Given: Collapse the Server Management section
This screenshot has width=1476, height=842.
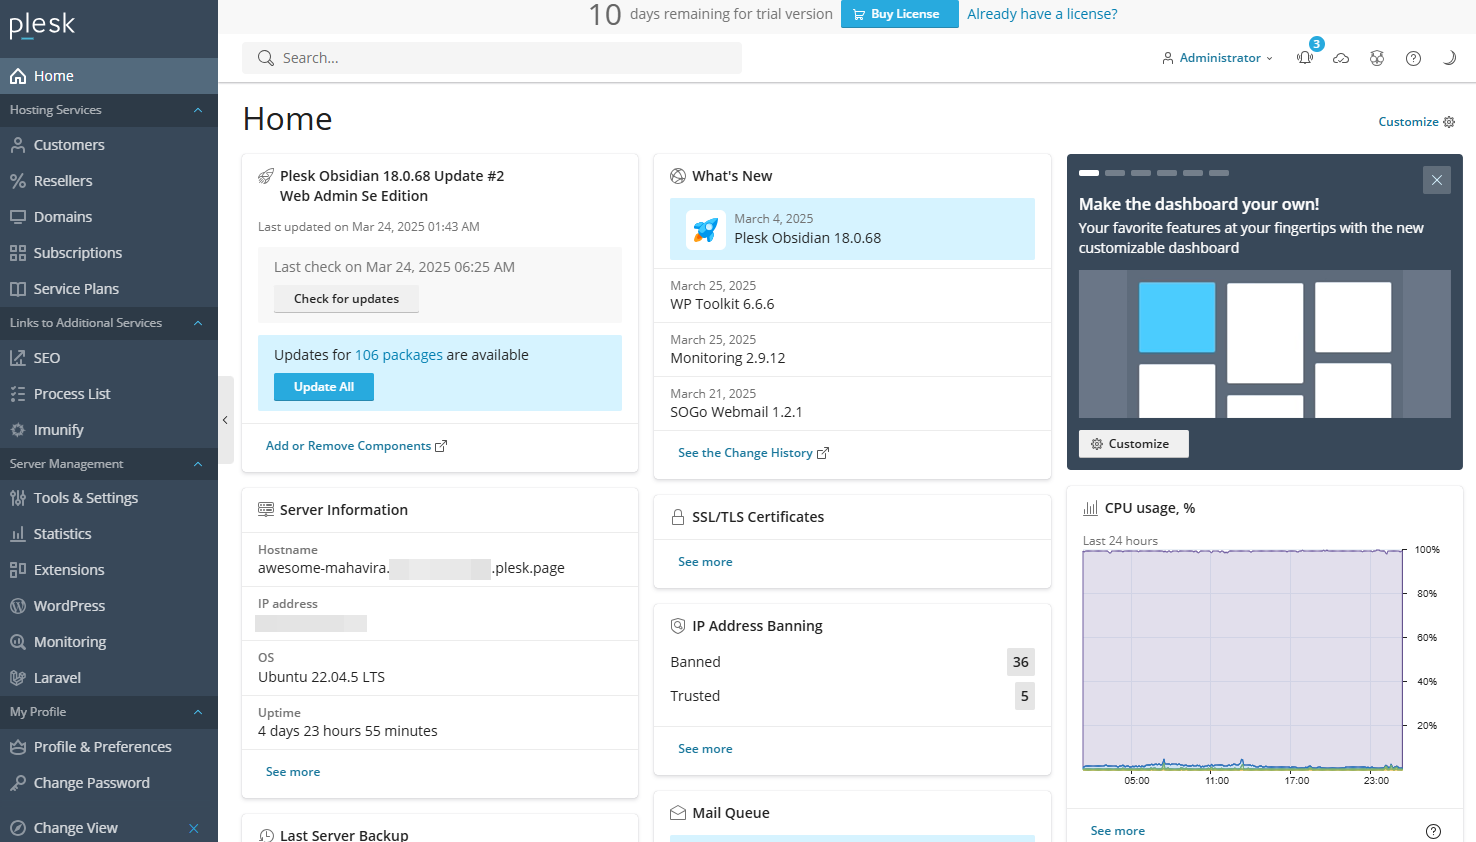Looking at the screenshot, I should click(198, 464).
